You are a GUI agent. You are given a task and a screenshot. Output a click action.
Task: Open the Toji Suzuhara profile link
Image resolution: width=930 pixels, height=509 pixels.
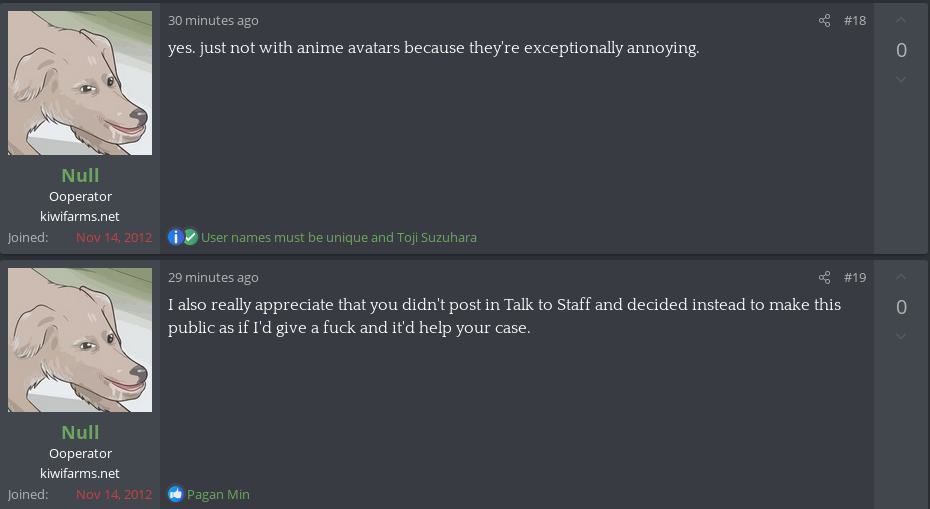click(x=437, y=238)
